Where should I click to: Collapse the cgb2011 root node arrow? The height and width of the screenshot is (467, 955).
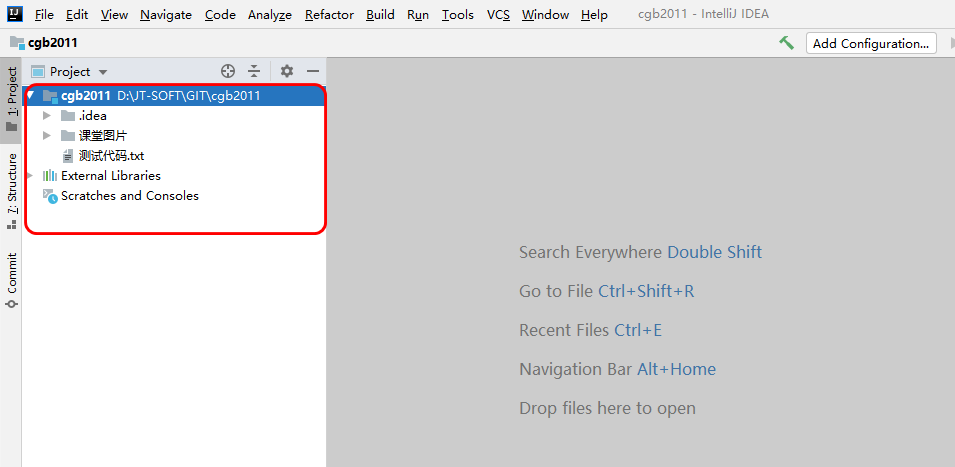(30, 95)
